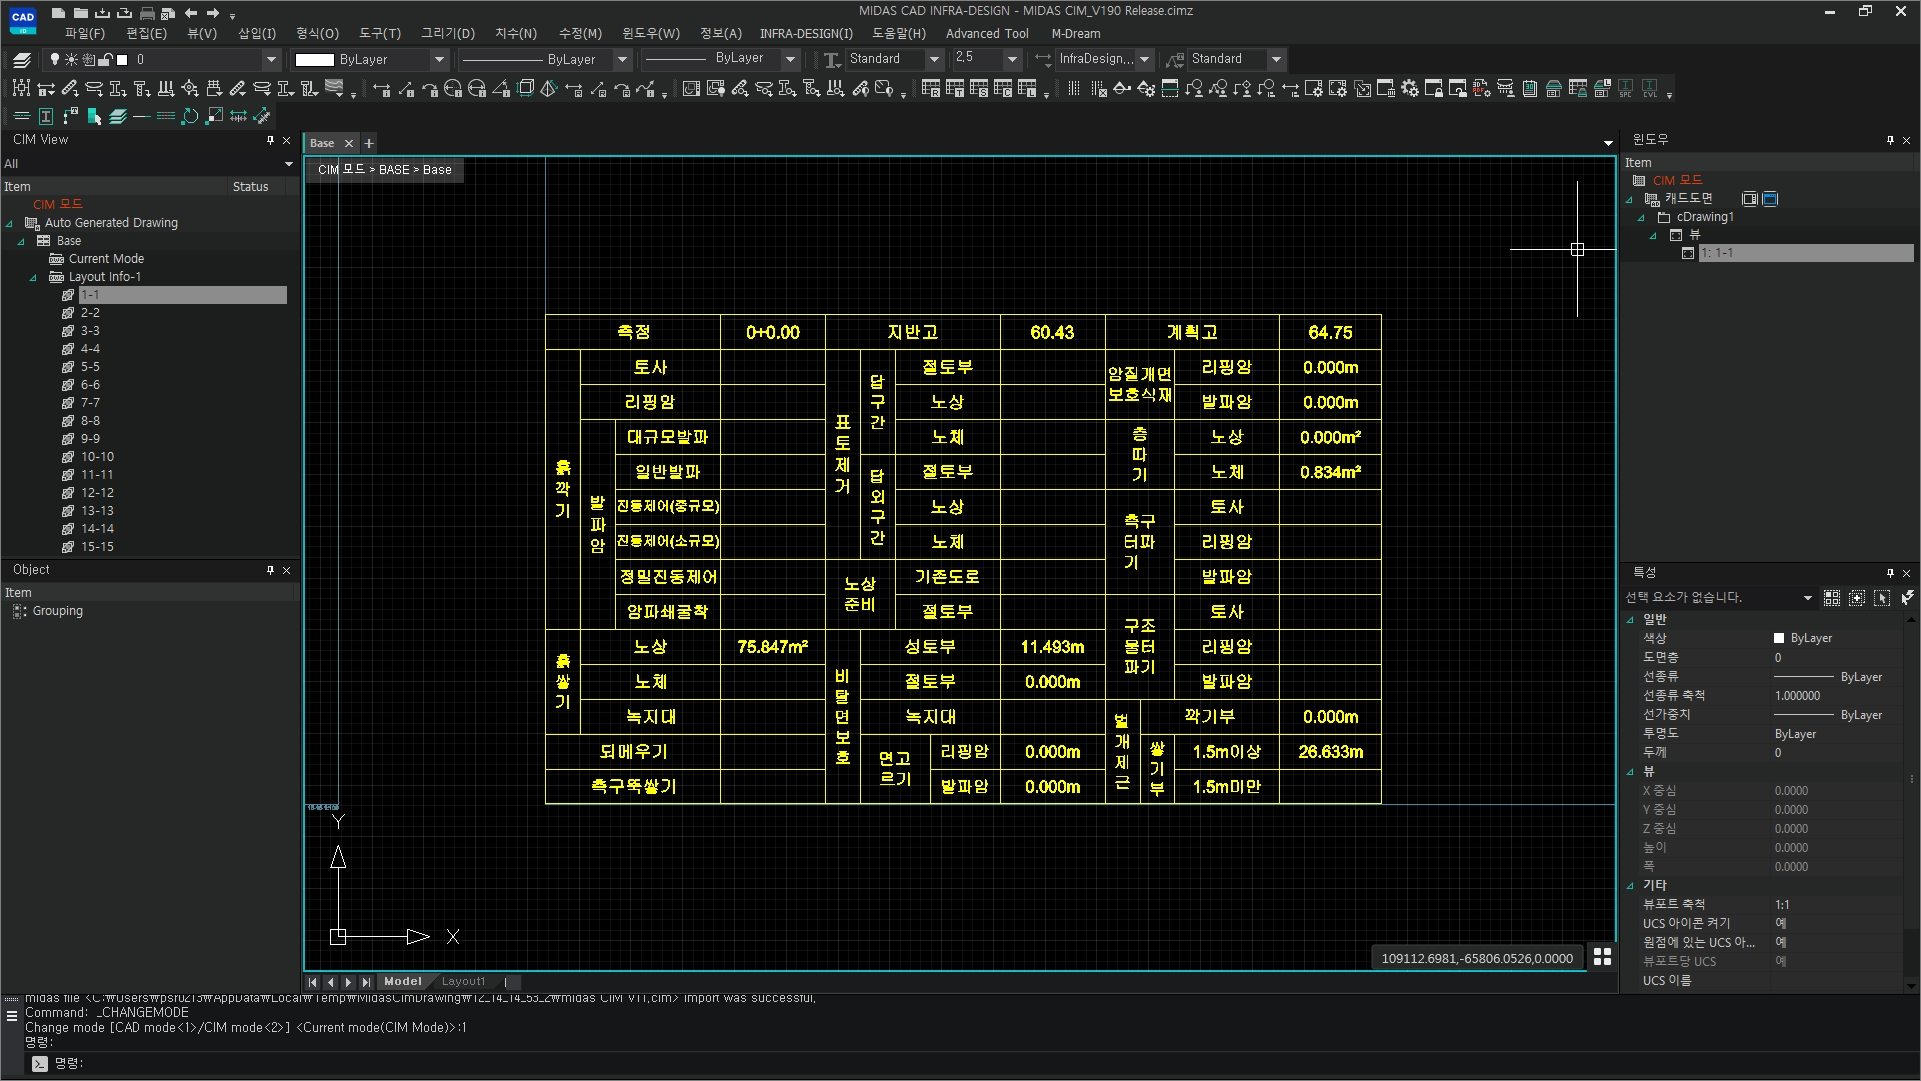Pin the Object panel
This screenshot has width=1921, height=1081.
point(270,570)
